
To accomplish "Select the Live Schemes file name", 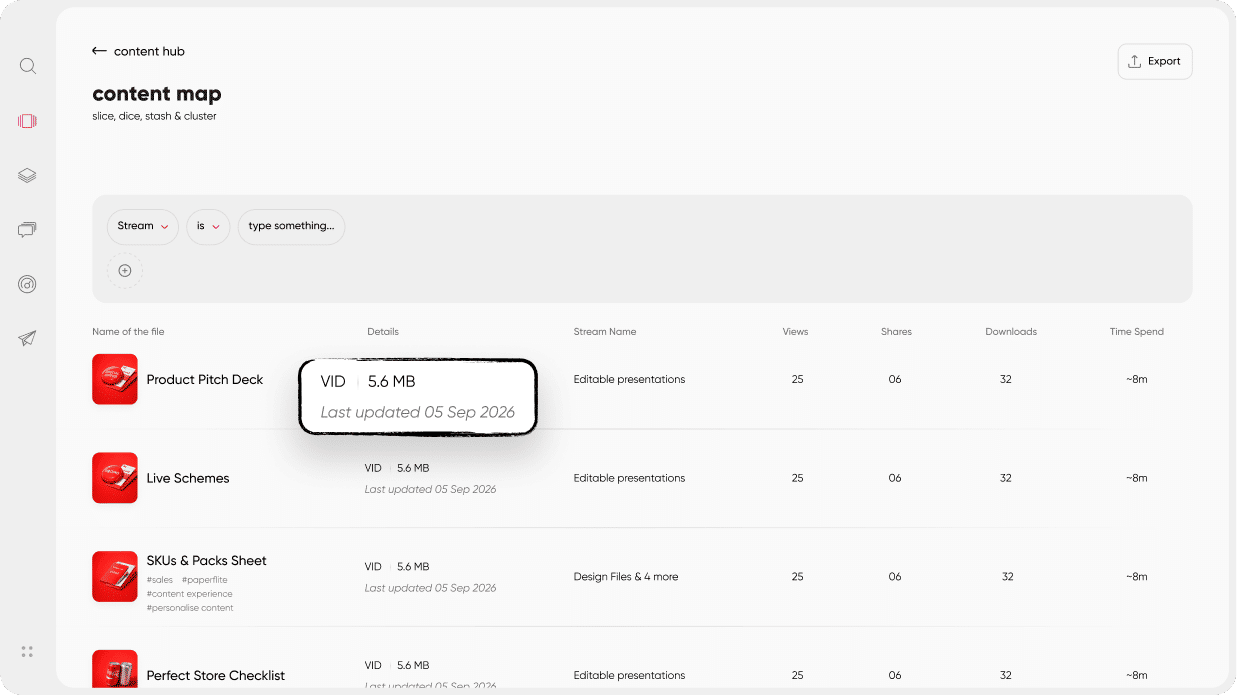I will pyautogui.click(x=188, y=478).
